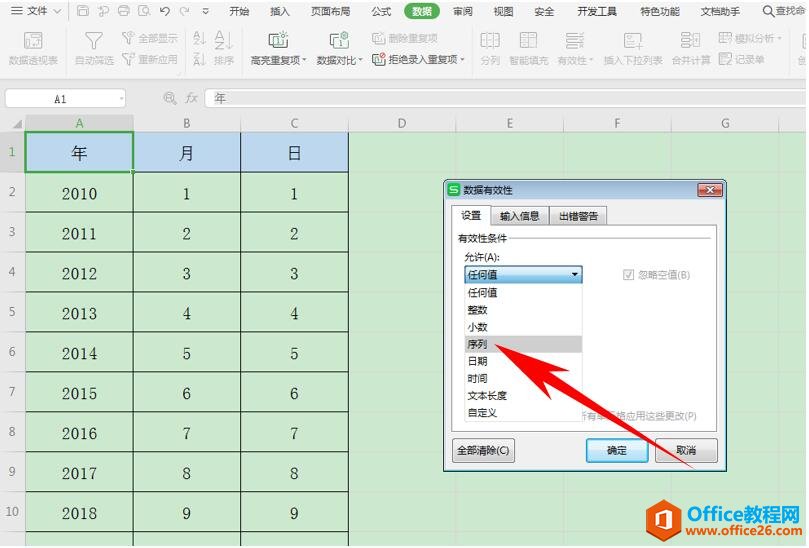Click the 全部清除(C) button
Viewport: 809px width, 548px height.
coord(484,451)
